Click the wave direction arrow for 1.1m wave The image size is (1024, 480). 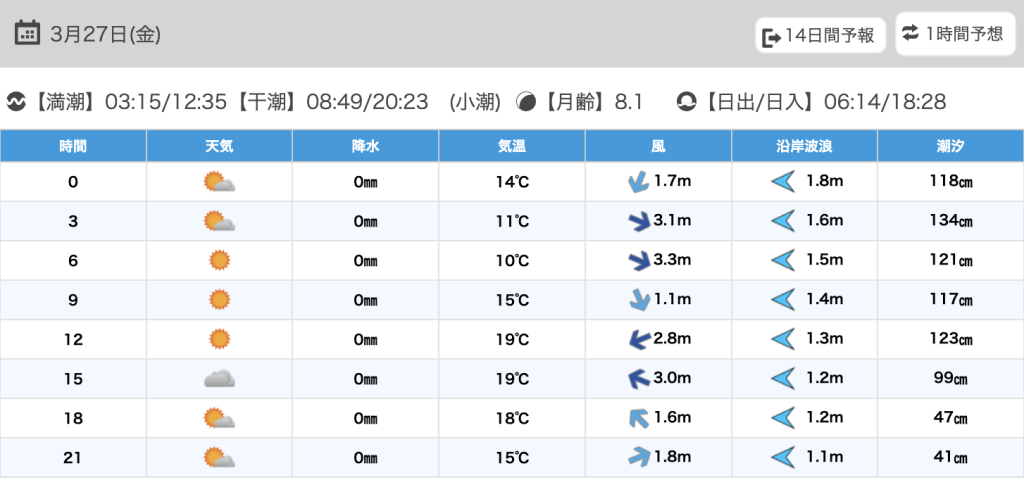pos(782,458)
